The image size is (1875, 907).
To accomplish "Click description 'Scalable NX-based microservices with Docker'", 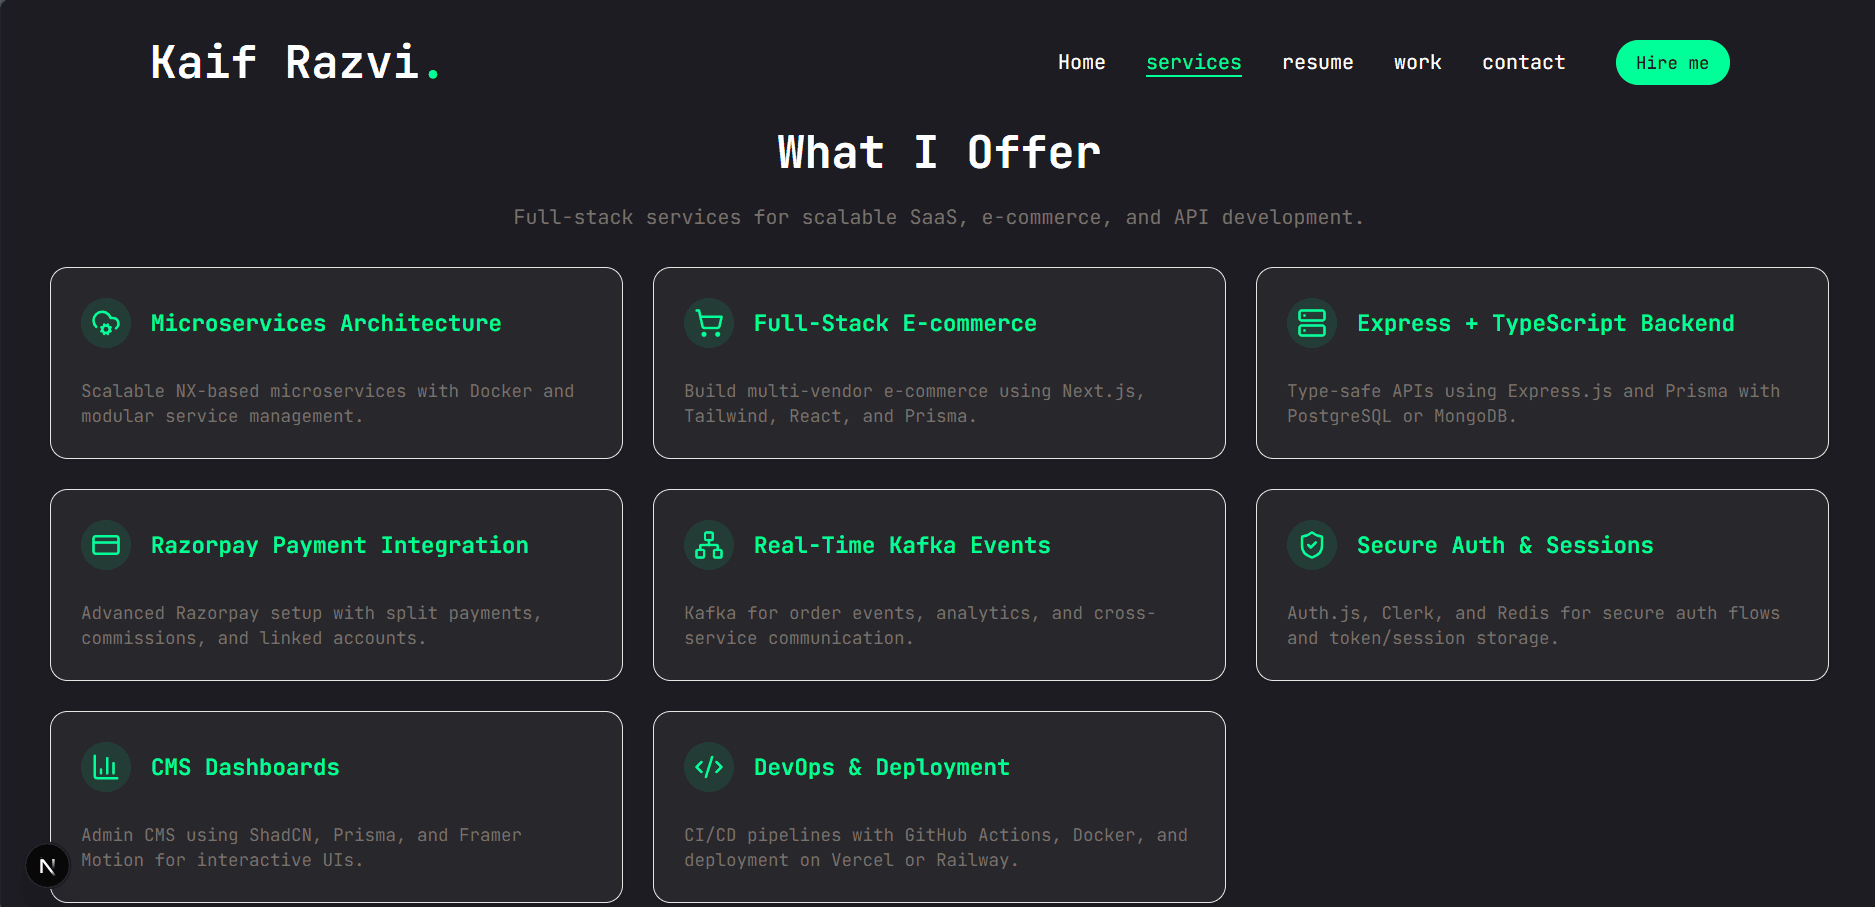I will [328, 403].
